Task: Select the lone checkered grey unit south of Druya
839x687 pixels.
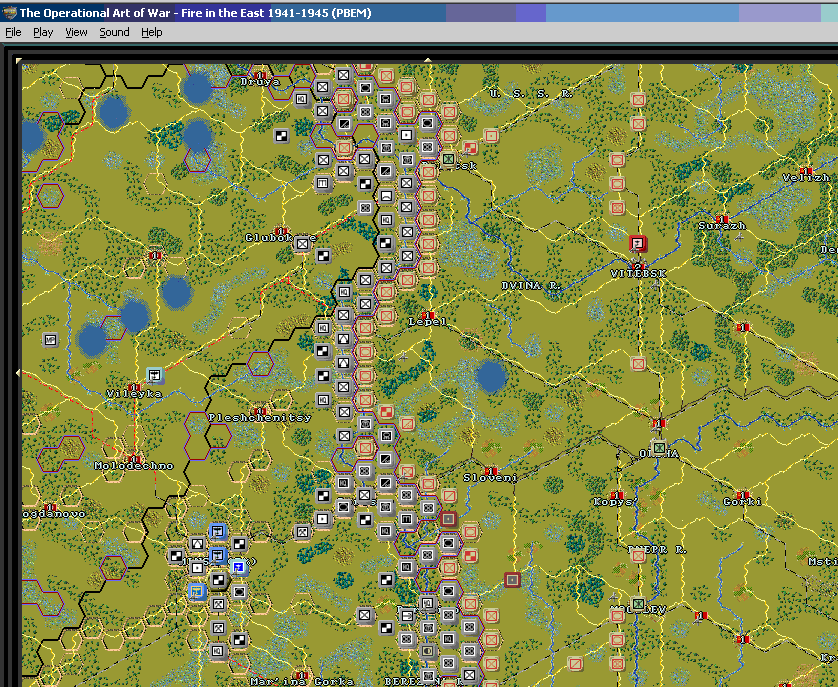Action: (x=281, y=136)
